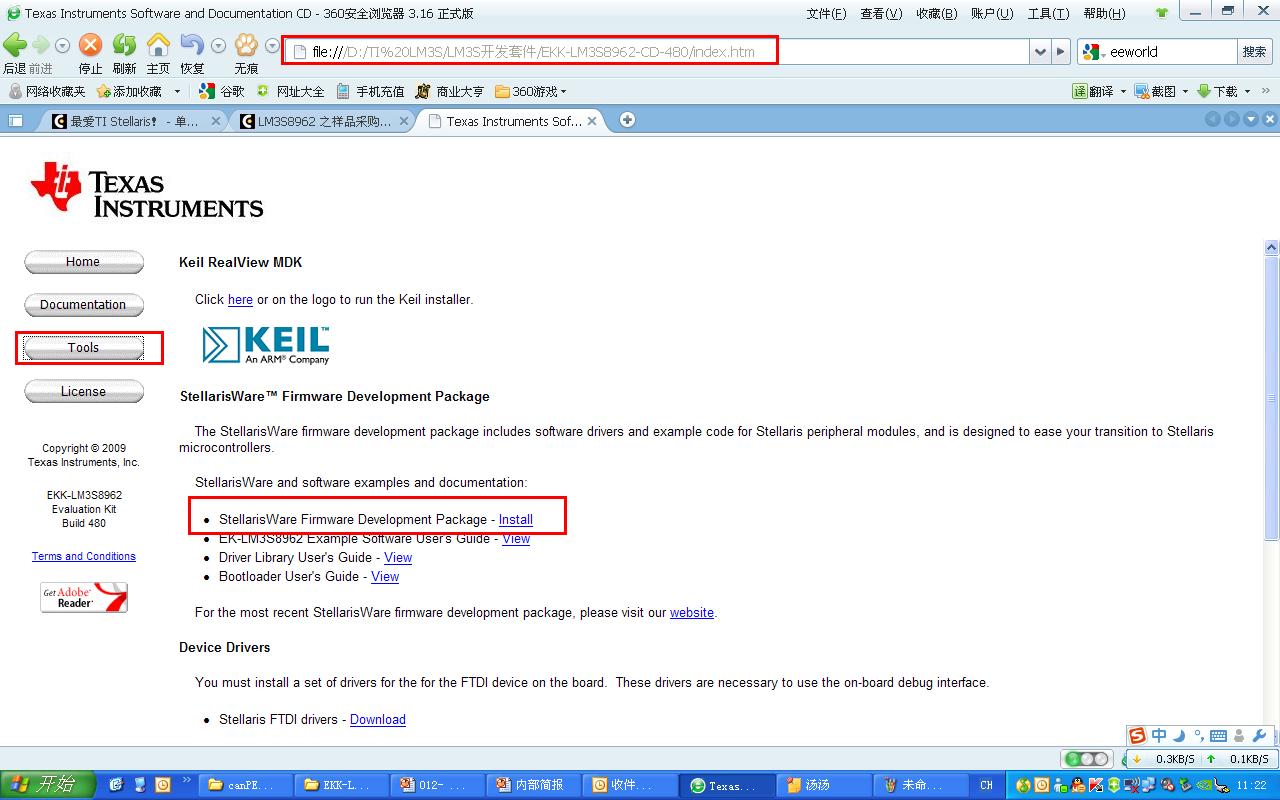View the Bootloader User's Guide
Viewport: 1280px width, 800px height.
tap(385, 576)
